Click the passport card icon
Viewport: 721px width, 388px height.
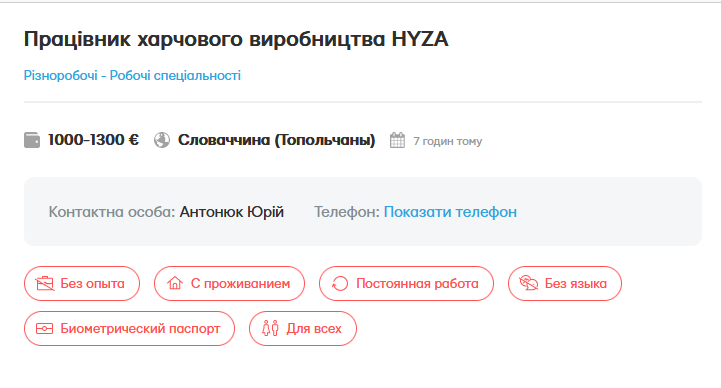click(45, 329)
